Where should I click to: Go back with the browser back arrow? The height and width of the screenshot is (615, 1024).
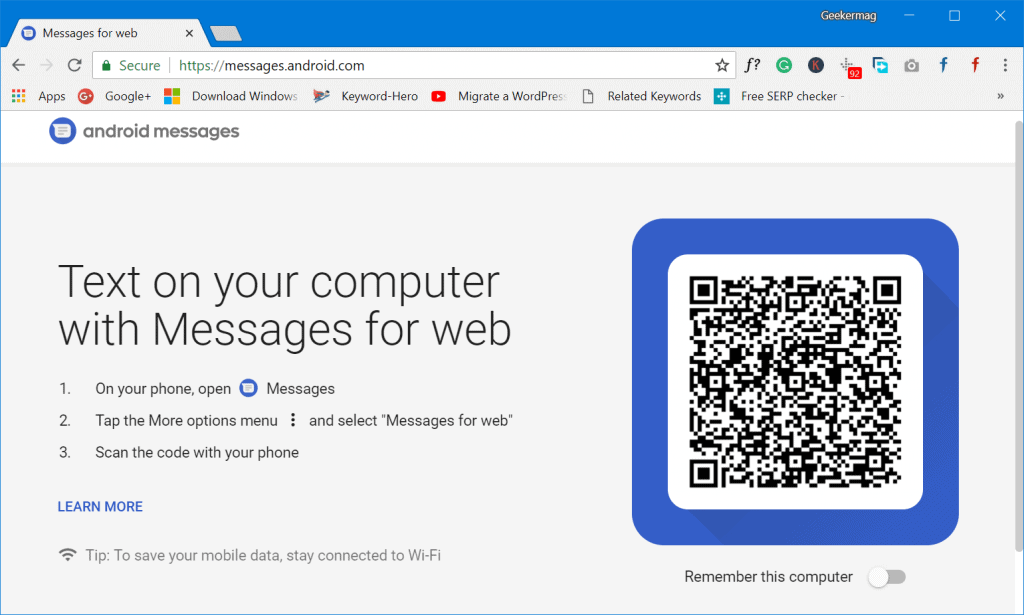pos(18,65)
